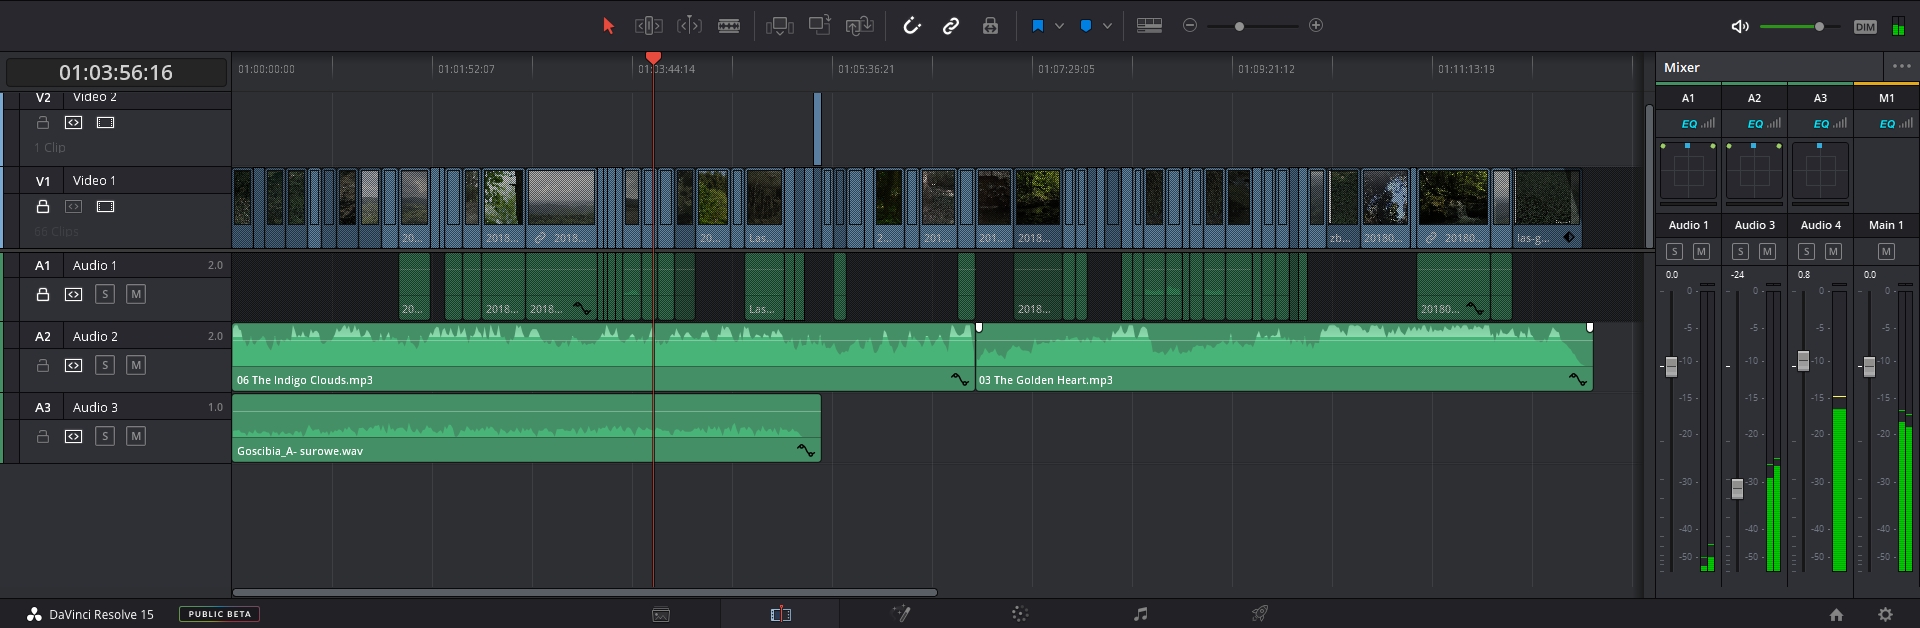Click the horizontal timeline scrollbar
Image resolution: width=1920 pixels, height=628 pixels.
pyautogui.click(x=585, y=592)
